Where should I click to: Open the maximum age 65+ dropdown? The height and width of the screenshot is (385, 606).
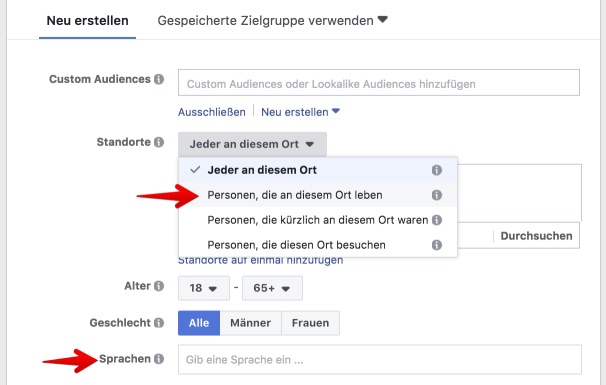click(272, 288)
